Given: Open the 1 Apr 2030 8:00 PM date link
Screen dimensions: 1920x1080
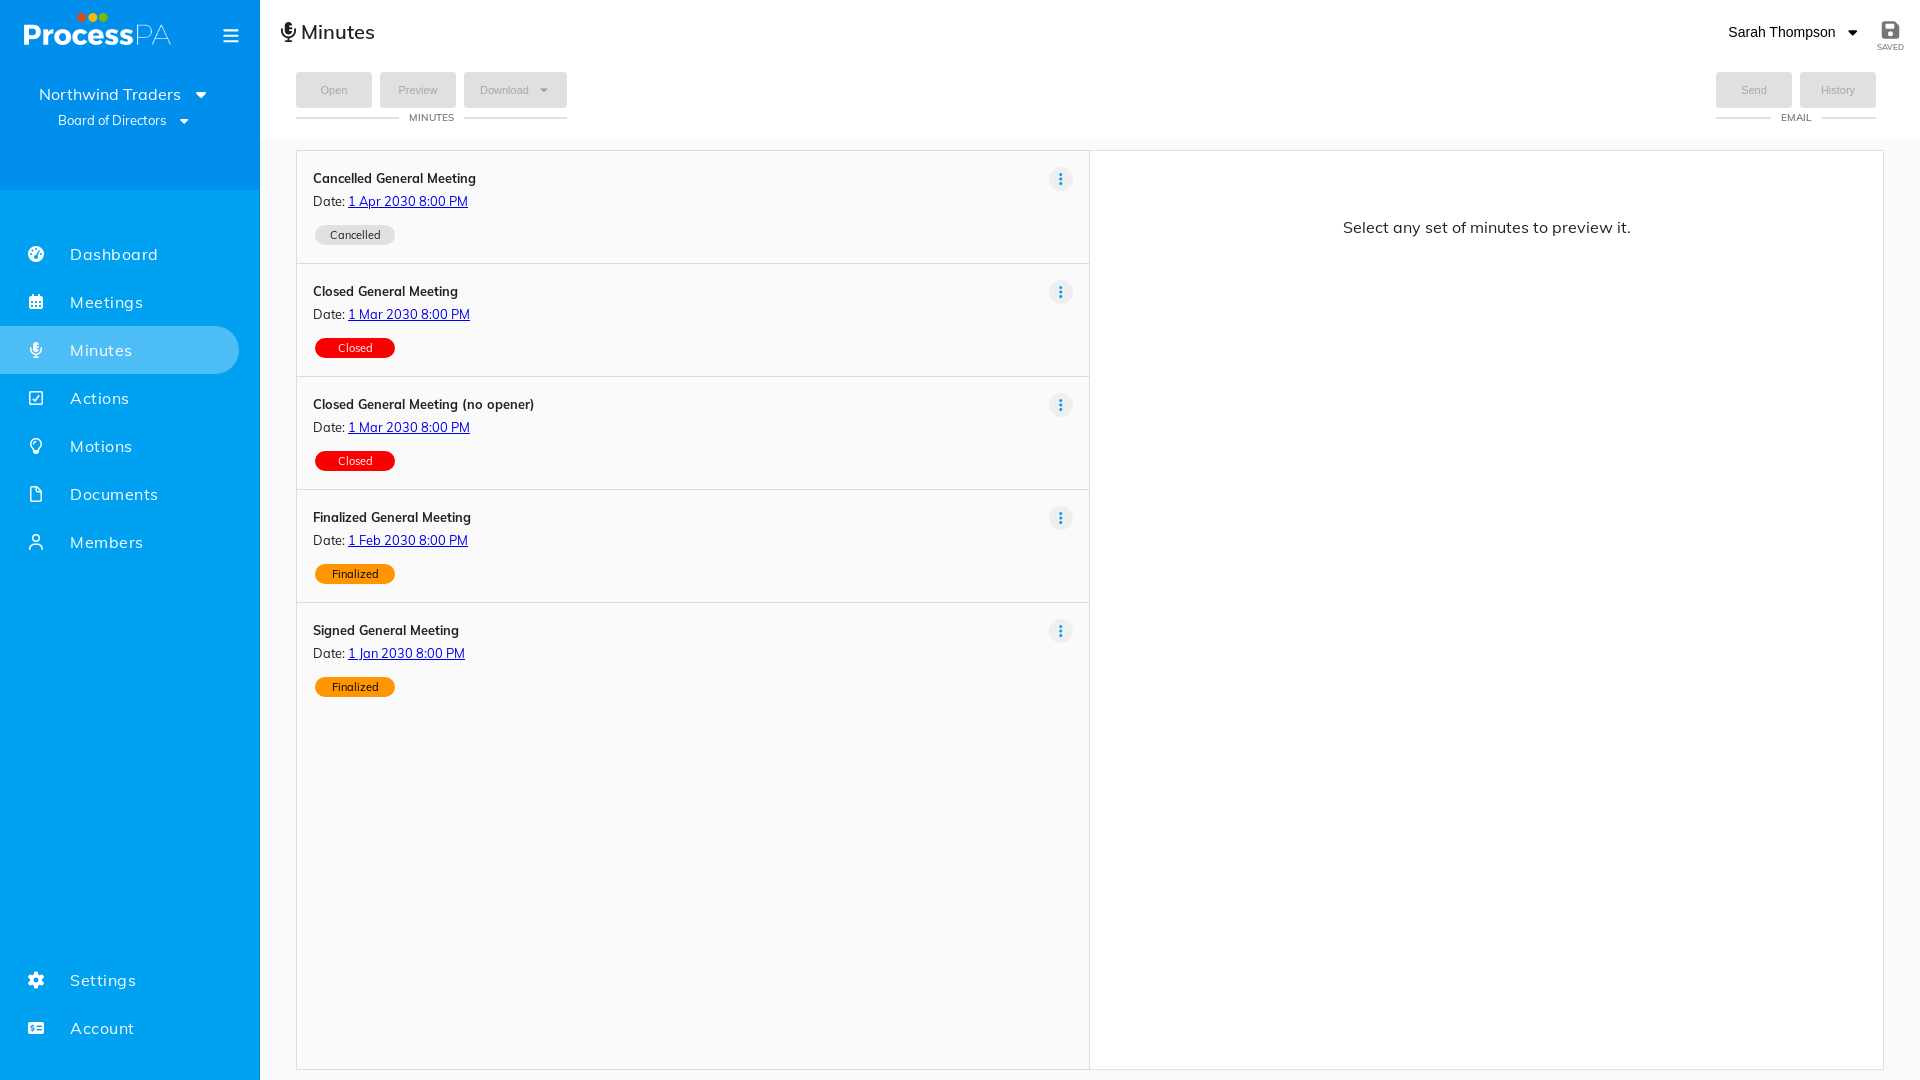Looking at the screenshot, I should pyautogui.click(x=408, y=201).
